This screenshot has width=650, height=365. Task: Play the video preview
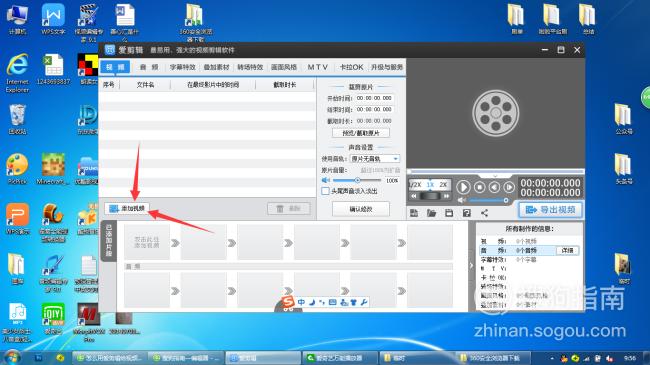tap(463, 187)
